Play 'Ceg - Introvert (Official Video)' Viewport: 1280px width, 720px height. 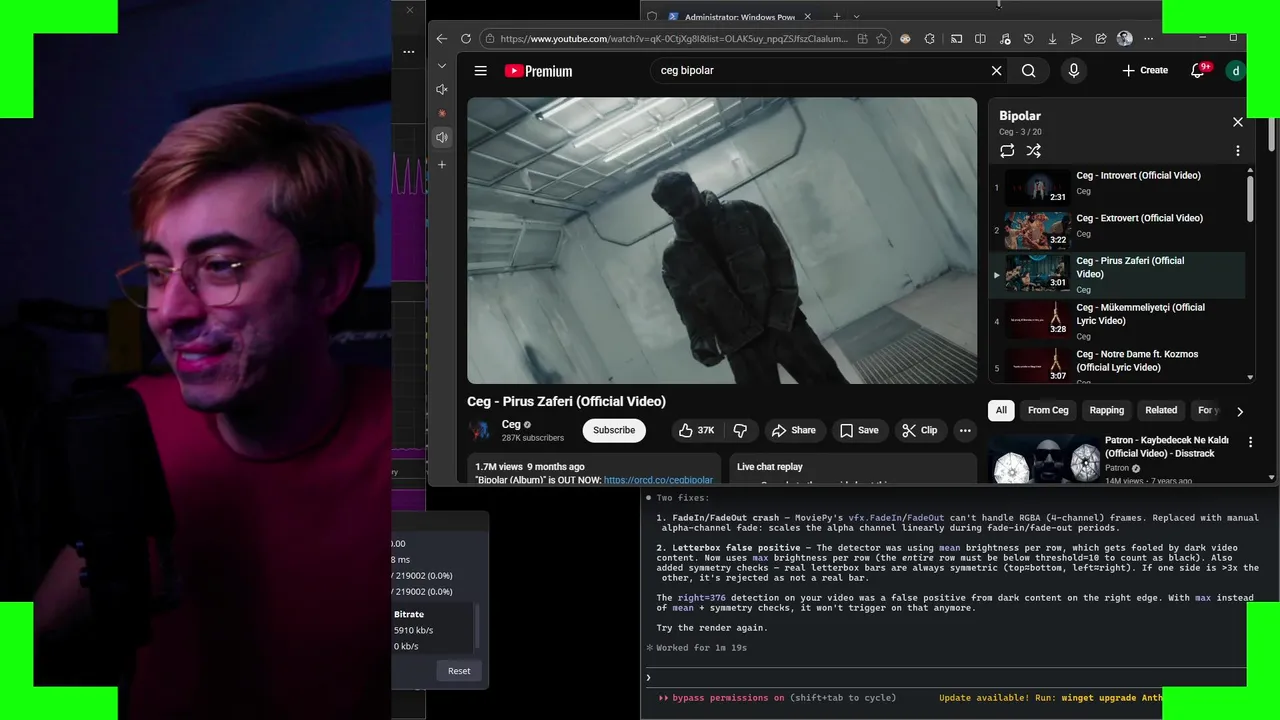[x=1117, y=187]
